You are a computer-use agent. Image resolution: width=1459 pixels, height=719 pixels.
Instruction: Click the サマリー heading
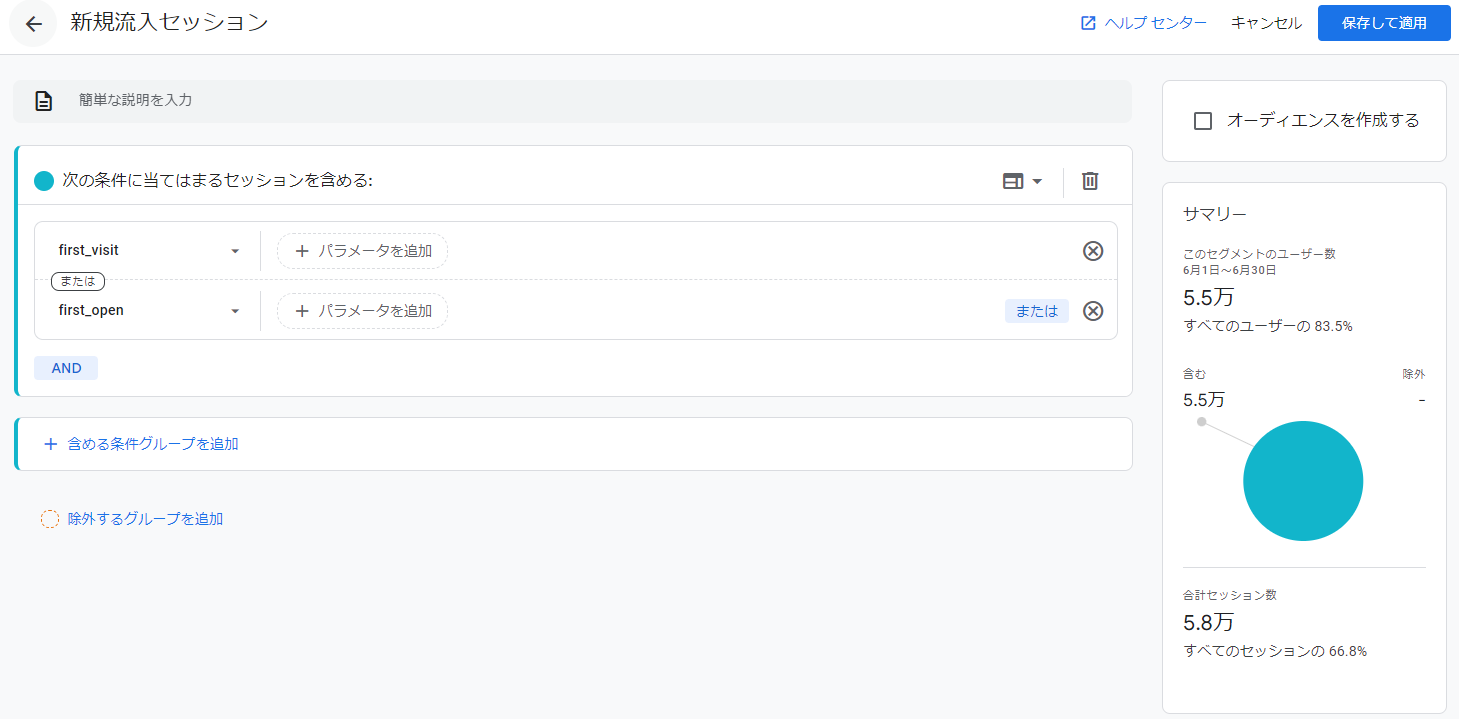(x=1214, y=214)
